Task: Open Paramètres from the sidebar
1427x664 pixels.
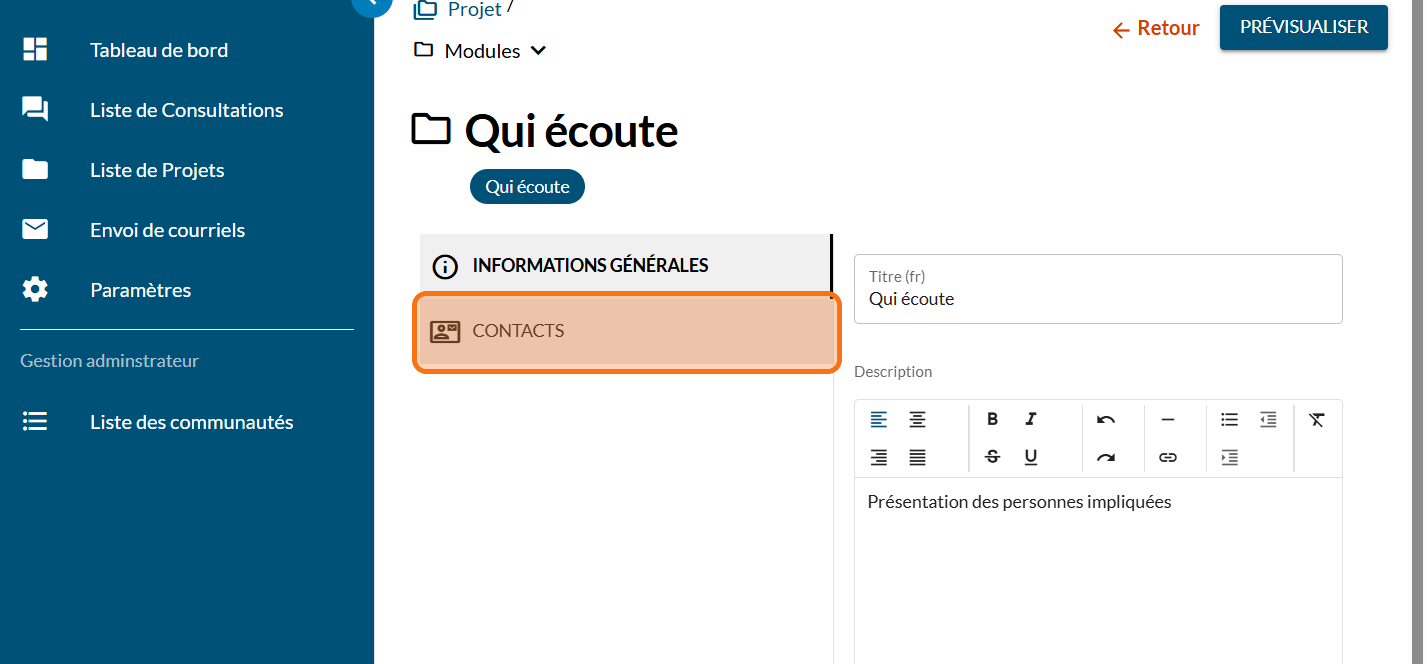Action: coord(140,290)
